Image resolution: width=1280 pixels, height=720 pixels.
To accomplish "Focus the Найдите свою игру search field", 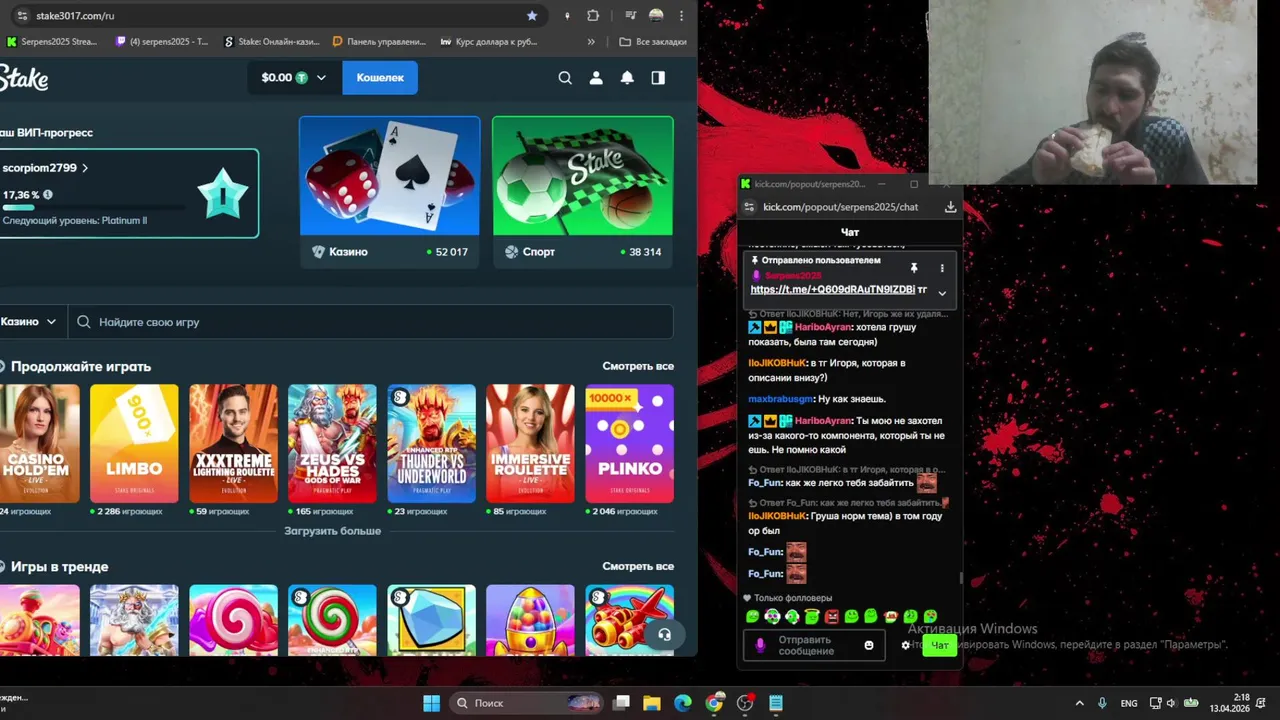I will pyautogui.click(x=370, y=322).
